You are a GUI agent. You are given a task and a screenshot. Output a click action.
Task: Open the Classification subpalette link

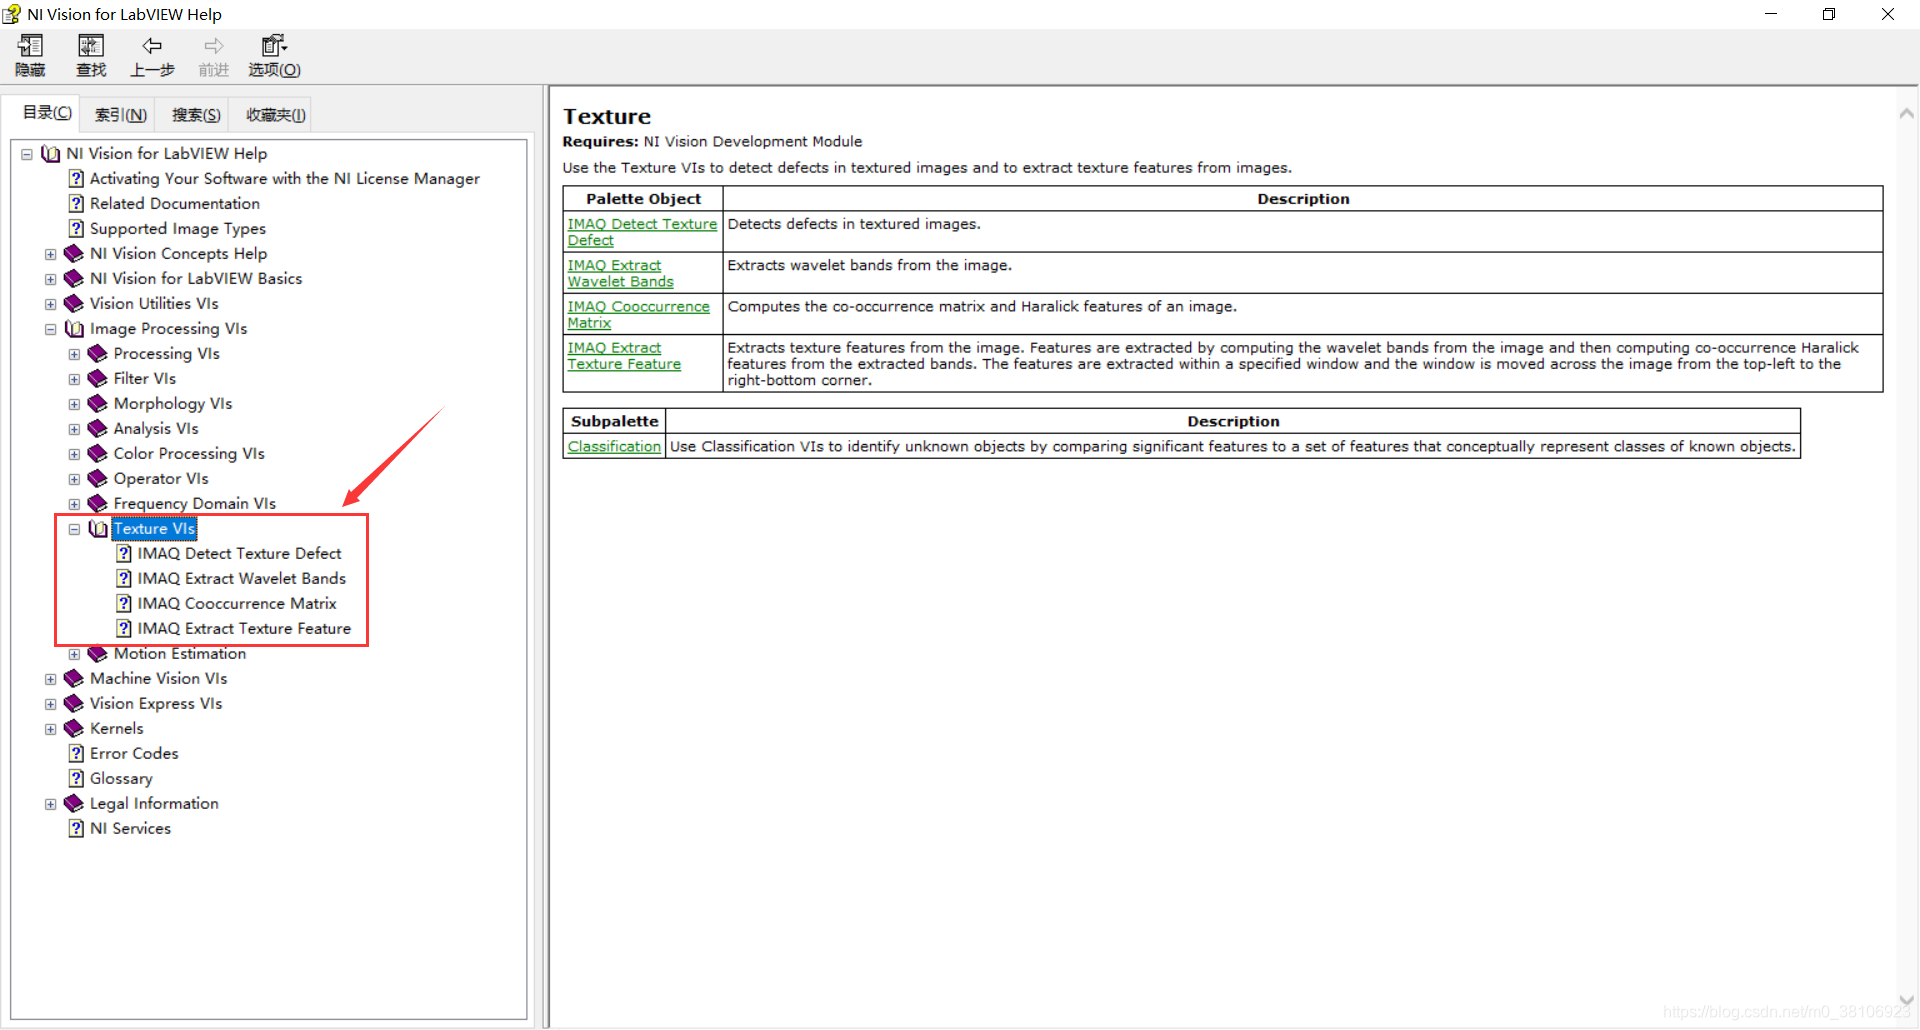(x=614, y=446)
